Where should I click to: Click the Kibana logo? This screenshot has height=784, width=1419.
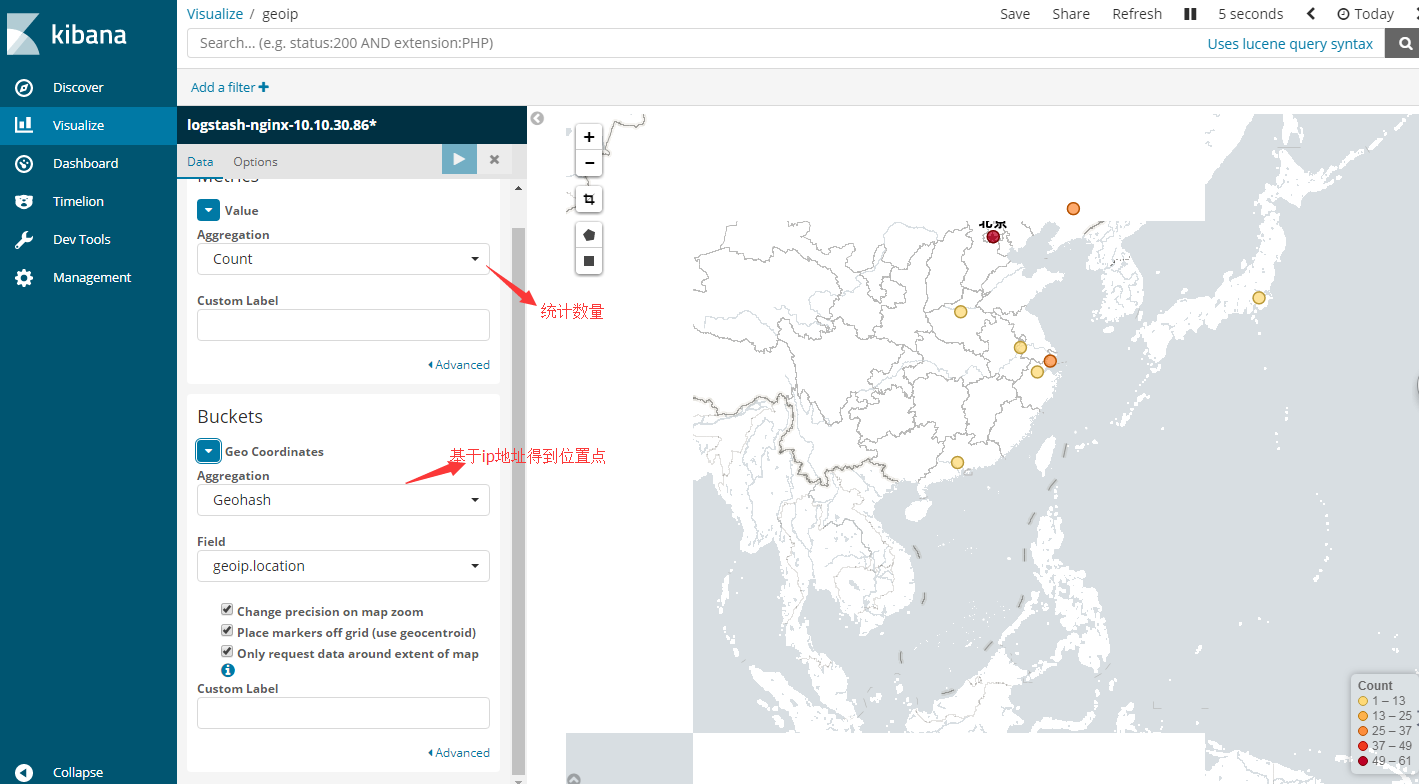(x=66, y=33)
